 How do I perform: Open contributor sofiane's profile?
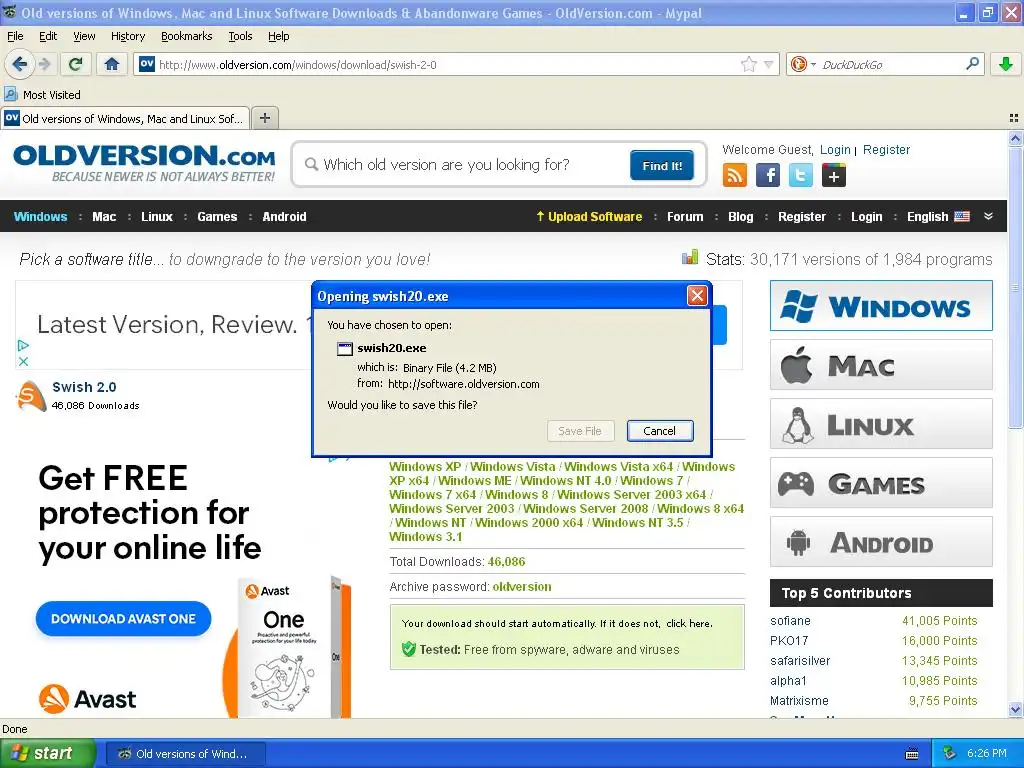point(790,620)
